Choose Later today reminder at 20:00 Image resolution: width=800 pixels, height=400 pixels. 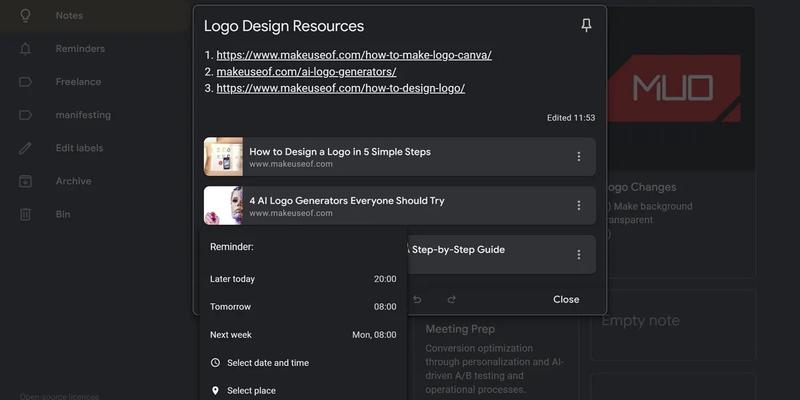tap(302, 279)
